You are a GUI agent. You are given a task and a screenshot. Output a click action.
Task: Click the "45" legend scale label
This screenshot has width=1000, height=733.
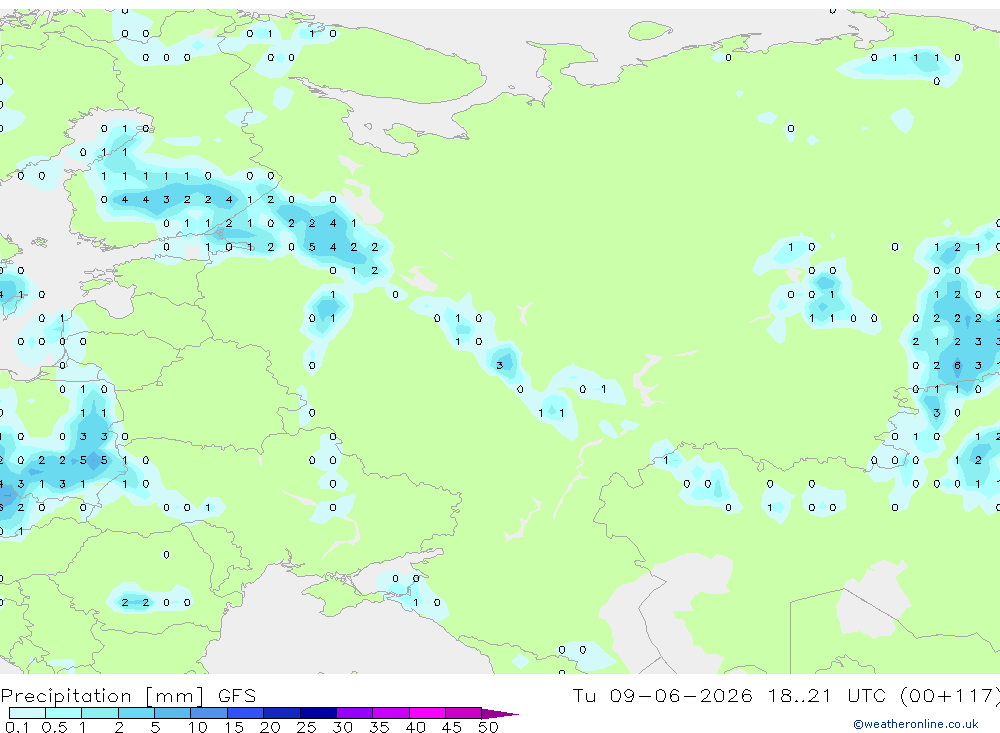[452, 727]
